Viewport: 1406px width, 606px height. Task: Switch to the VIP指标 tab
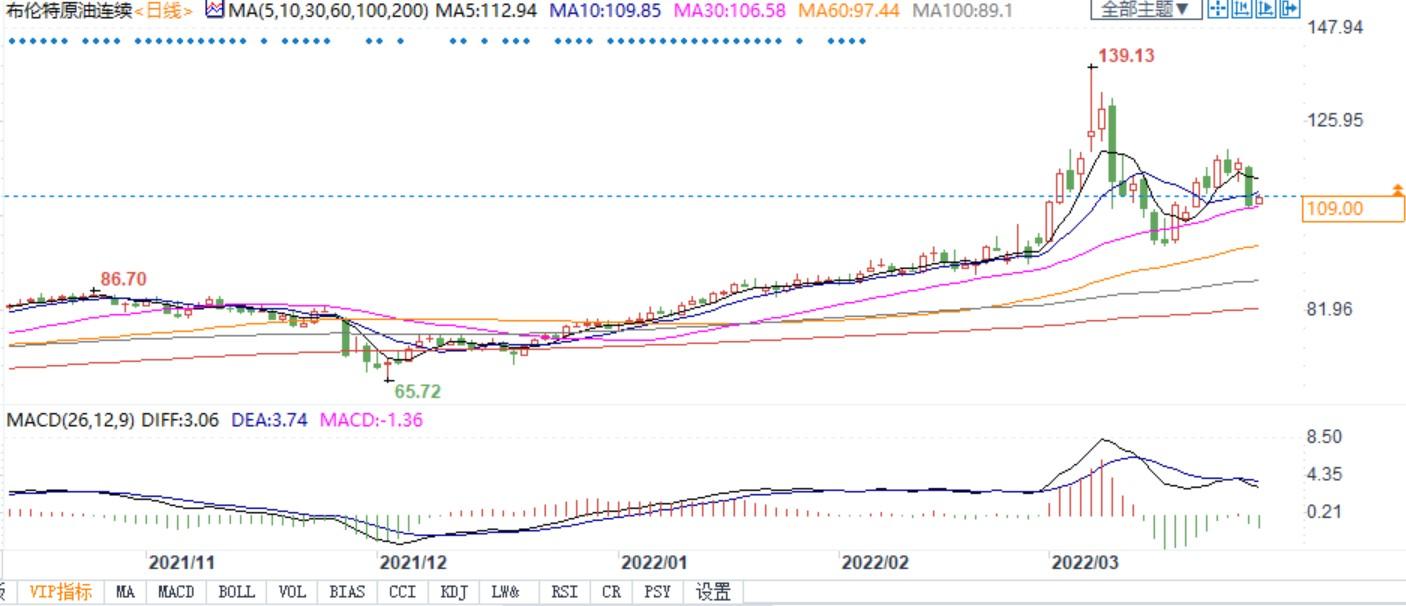pos(60,592)
